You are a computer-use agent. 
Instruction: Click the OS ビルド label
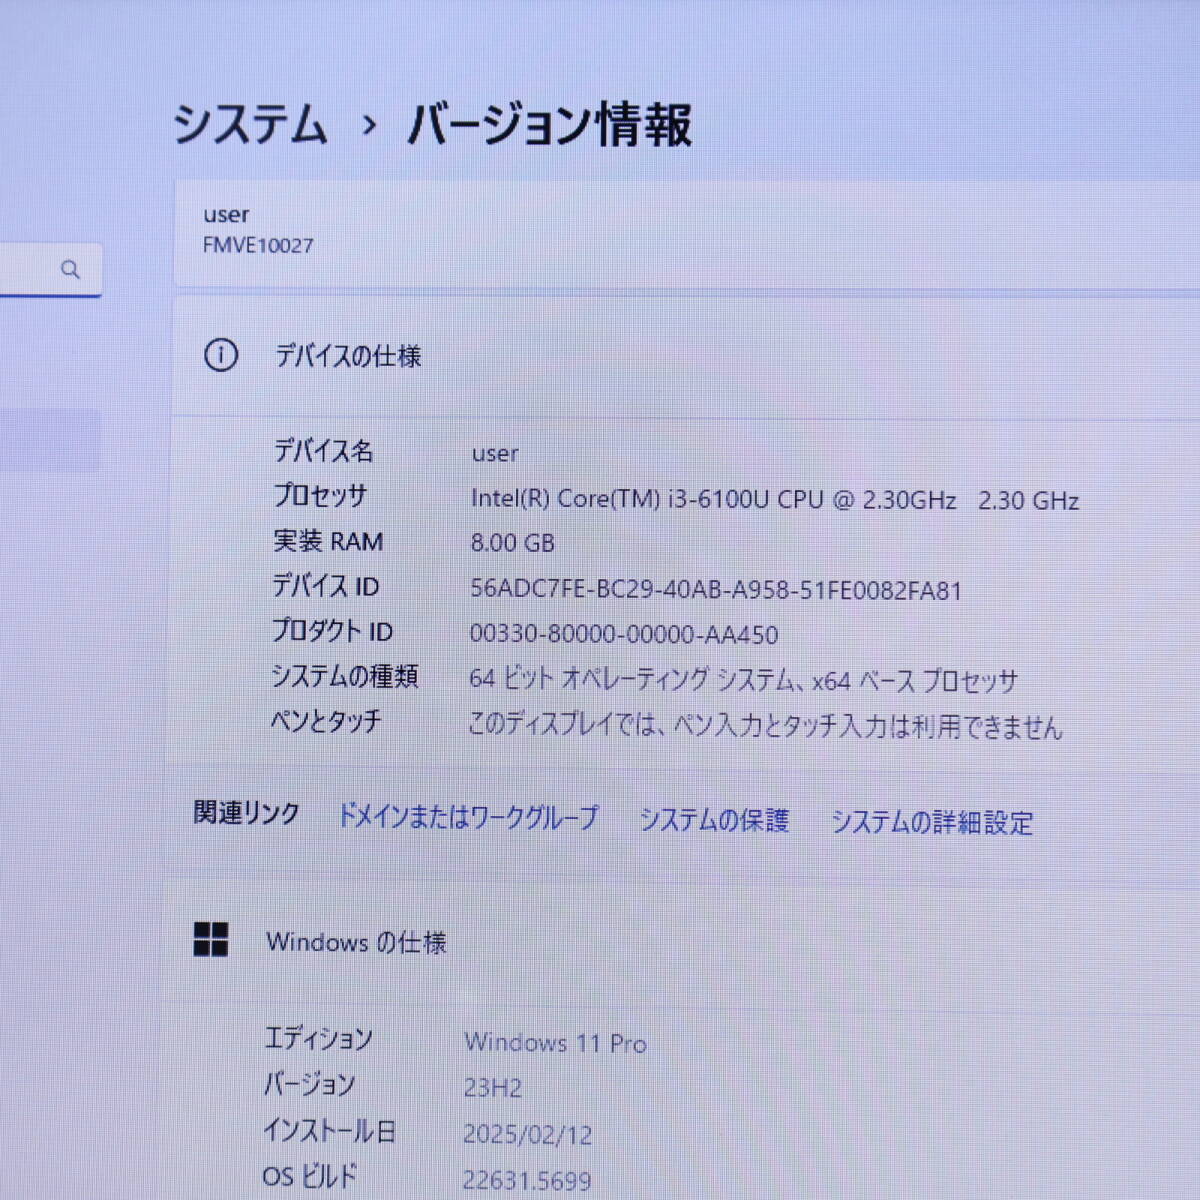tap(309, 1176)
